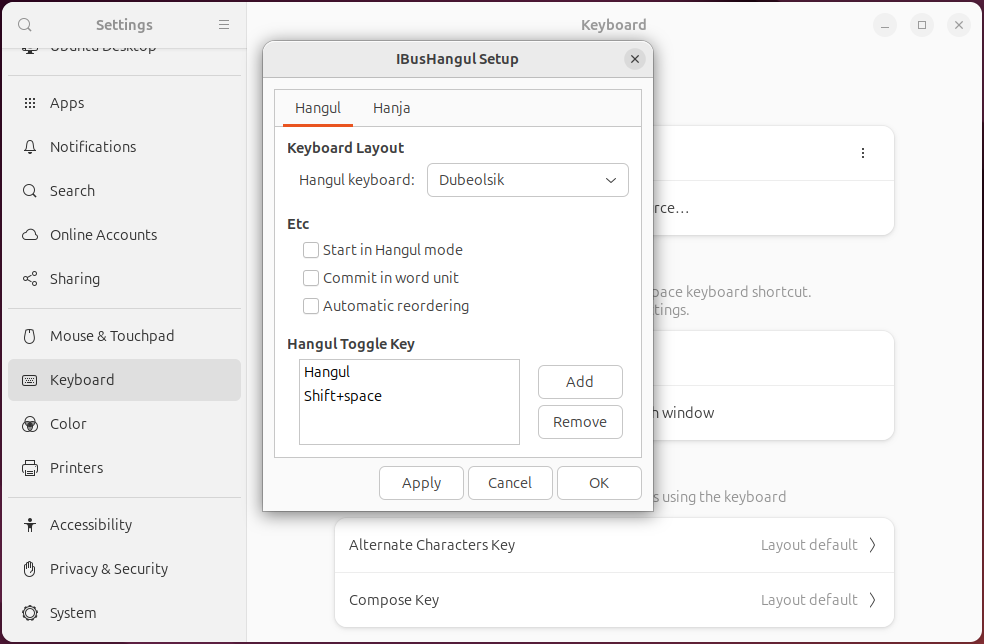The image size is (984, 644).
Task: Toggle Commit in word unit checkbox
Action: point(311,278)
